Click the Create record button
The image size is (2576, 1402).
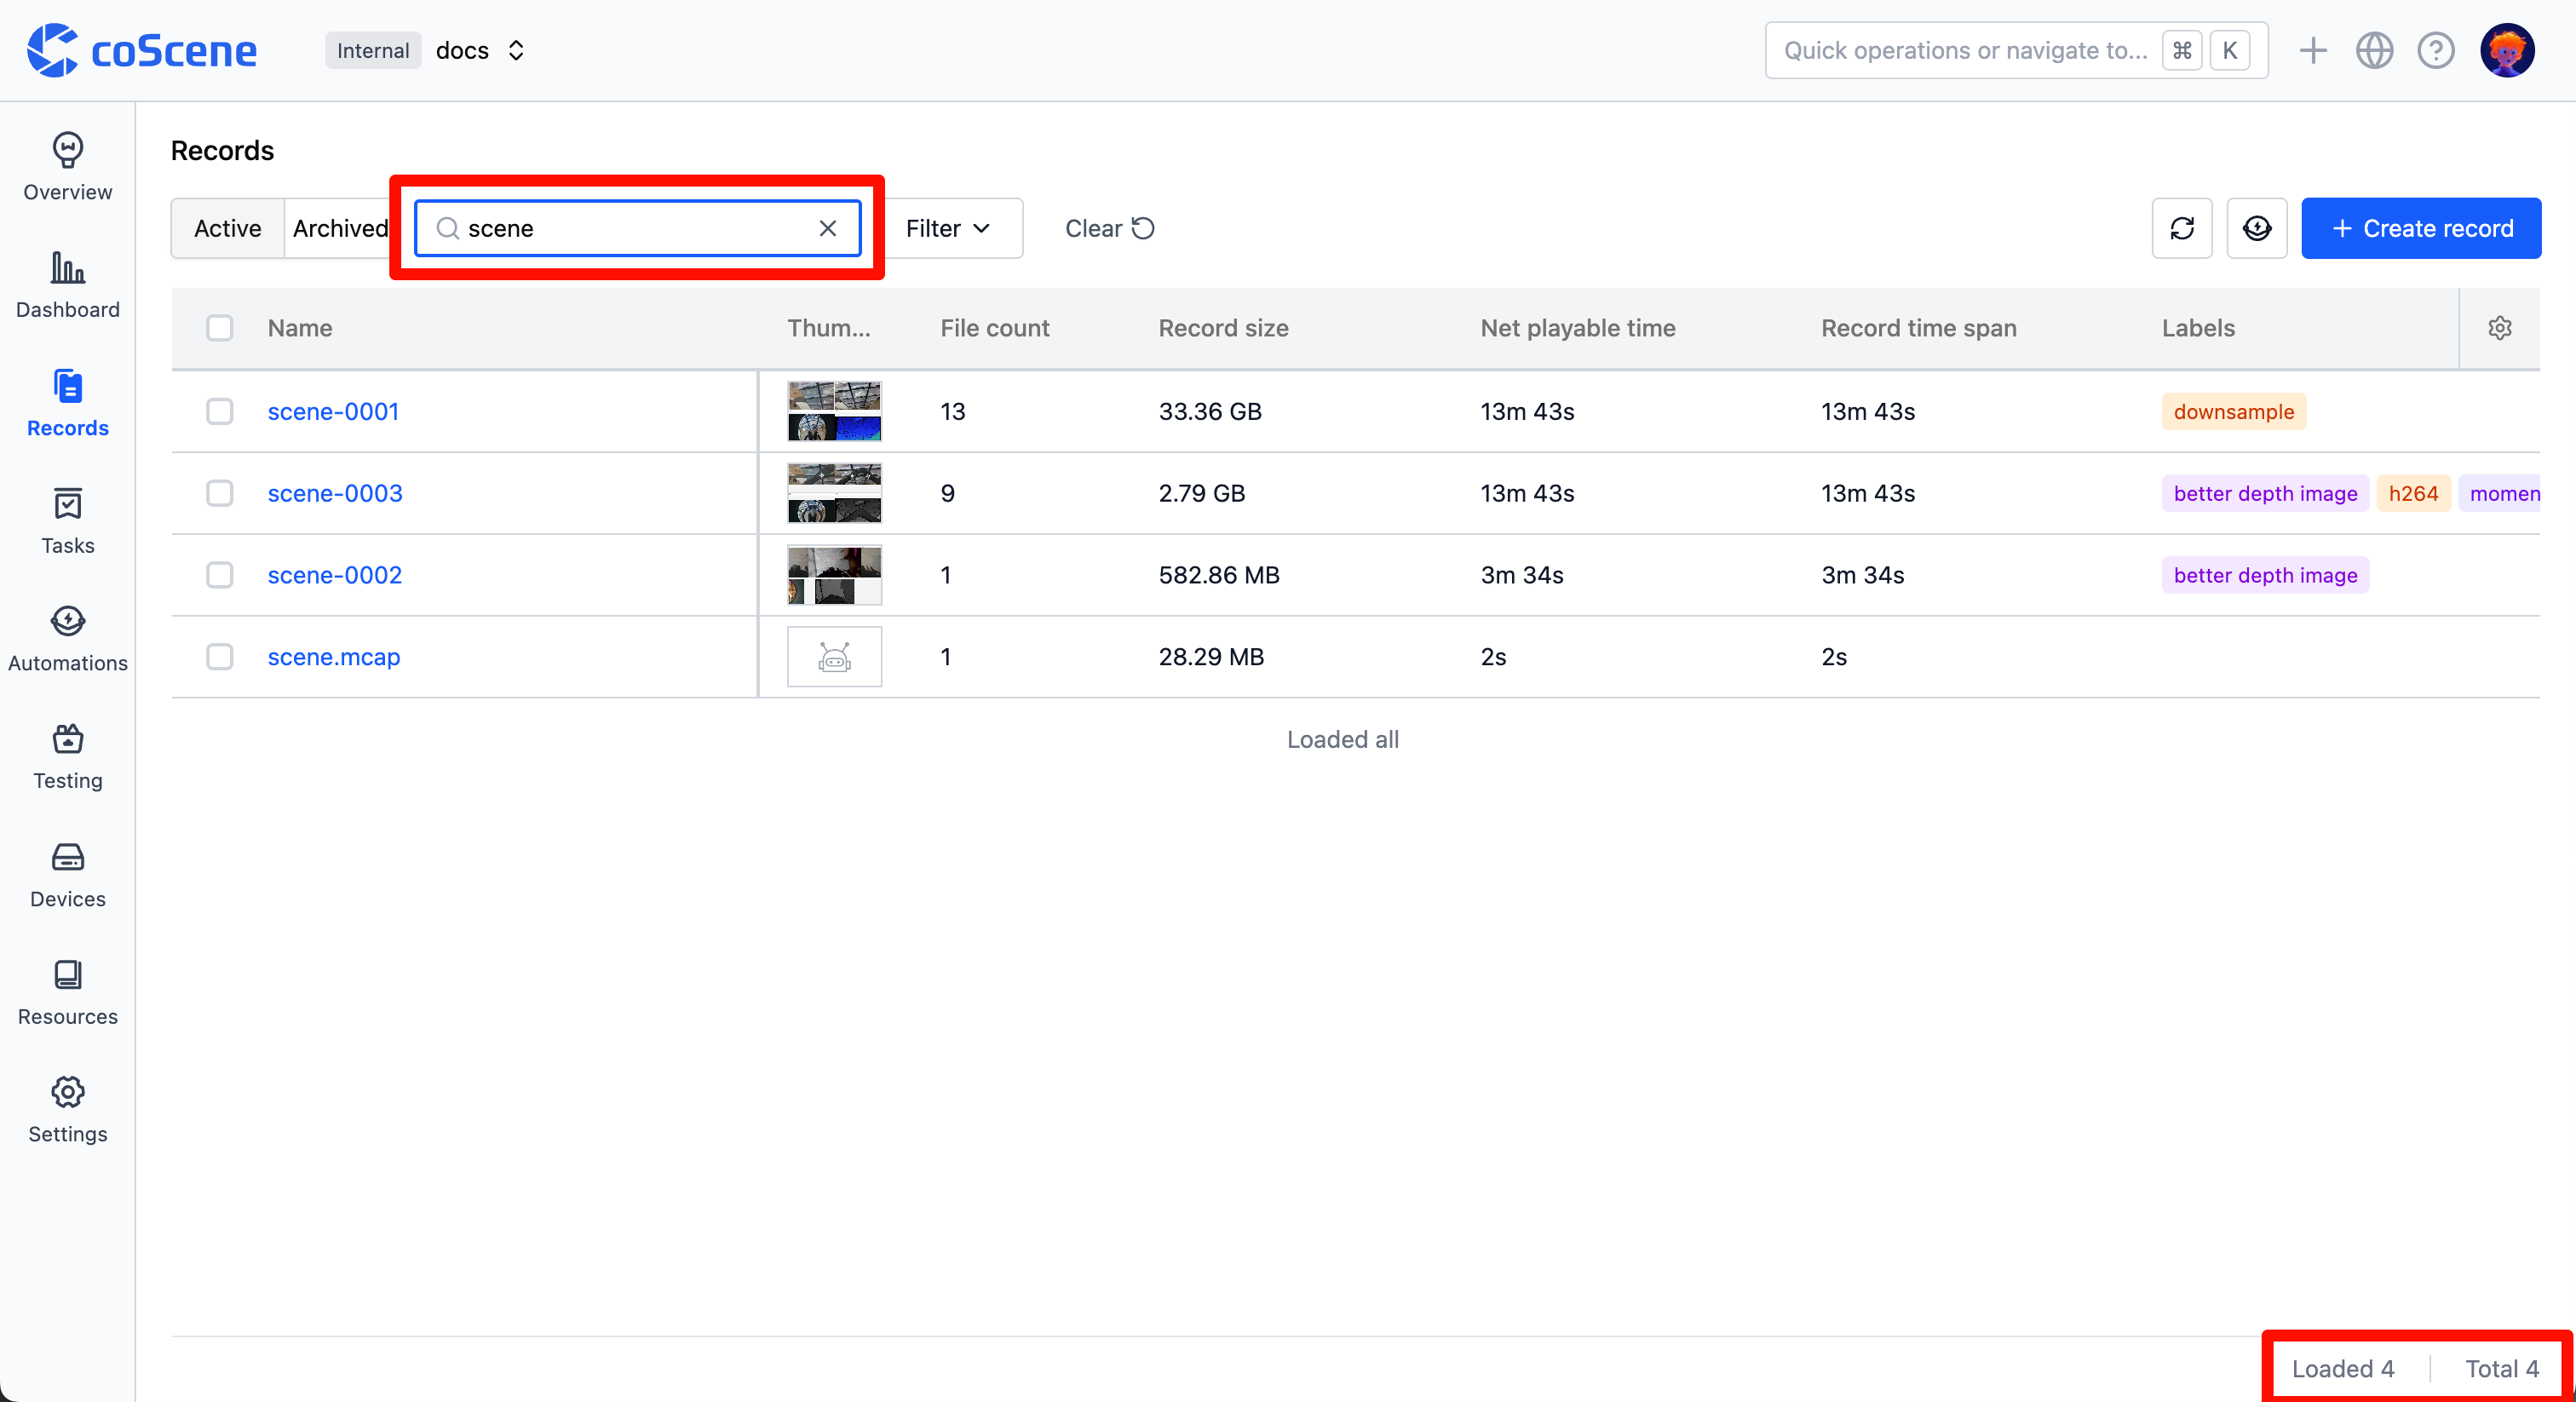[2422, 228]
